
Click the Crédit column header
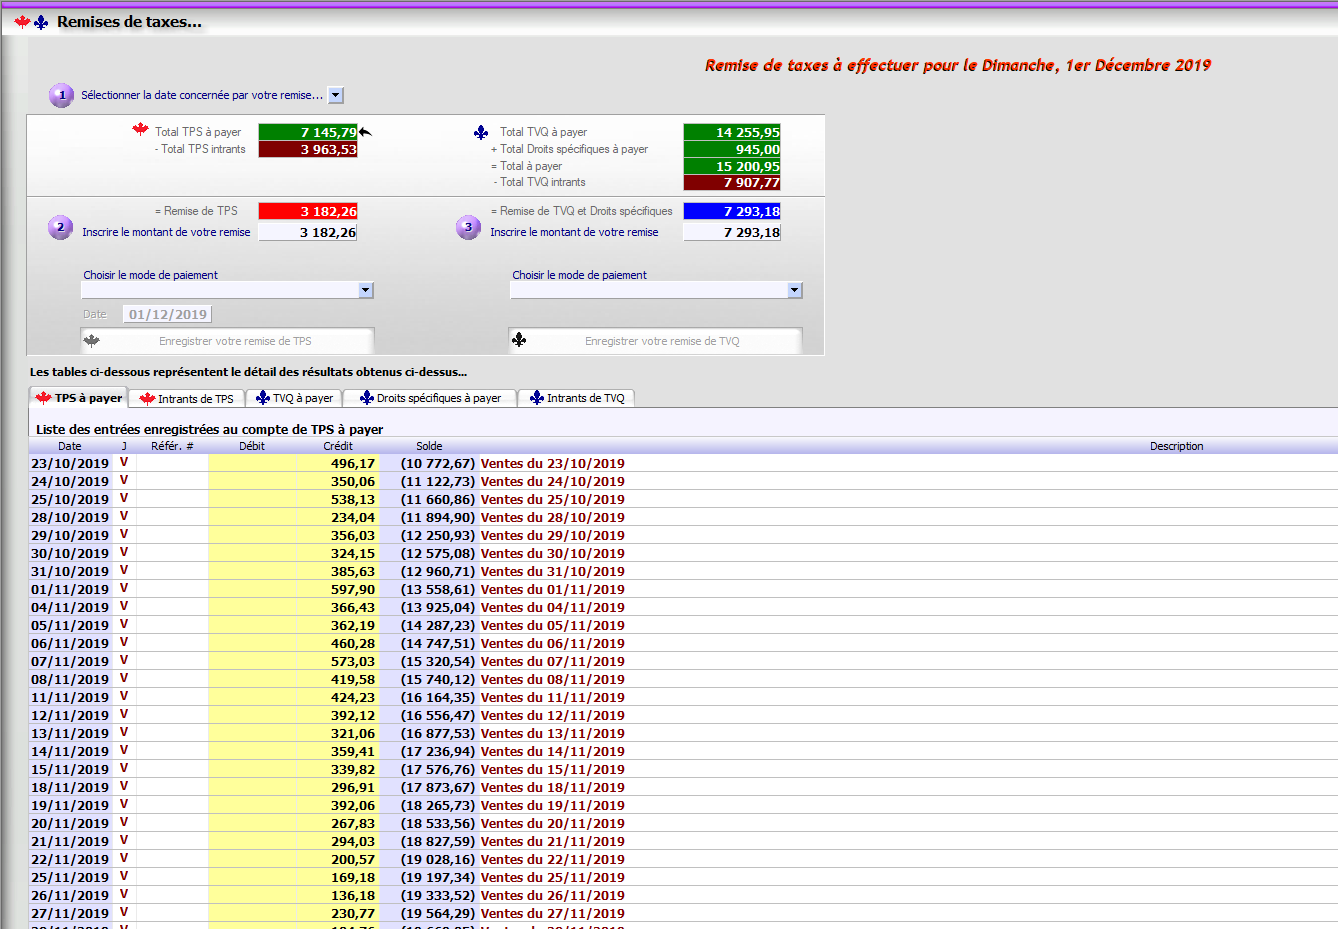click(x=338, y=446)
